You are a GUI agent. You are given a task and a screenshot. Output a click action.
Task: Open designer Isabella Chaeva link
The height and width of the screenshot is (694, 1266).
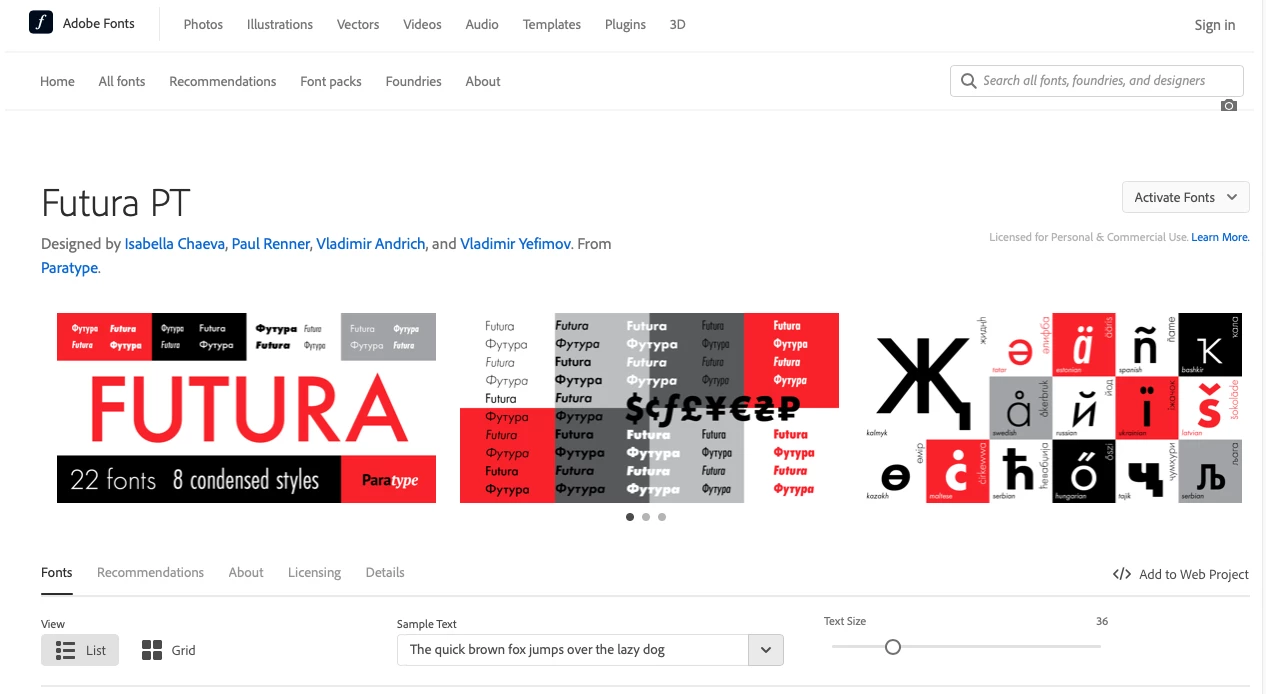[x=175, y=244]
